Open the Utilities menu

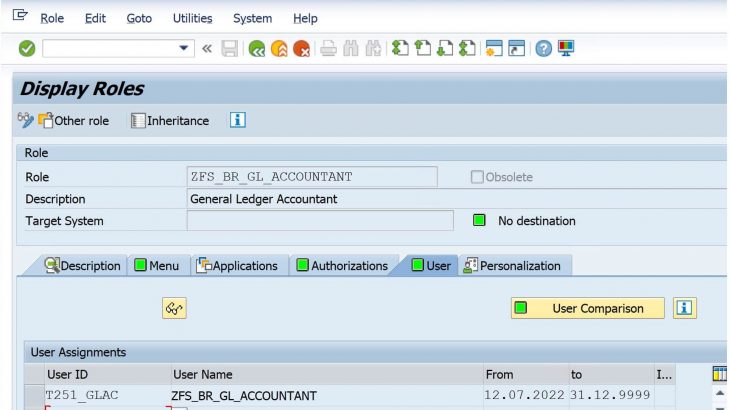click(193, 18)
